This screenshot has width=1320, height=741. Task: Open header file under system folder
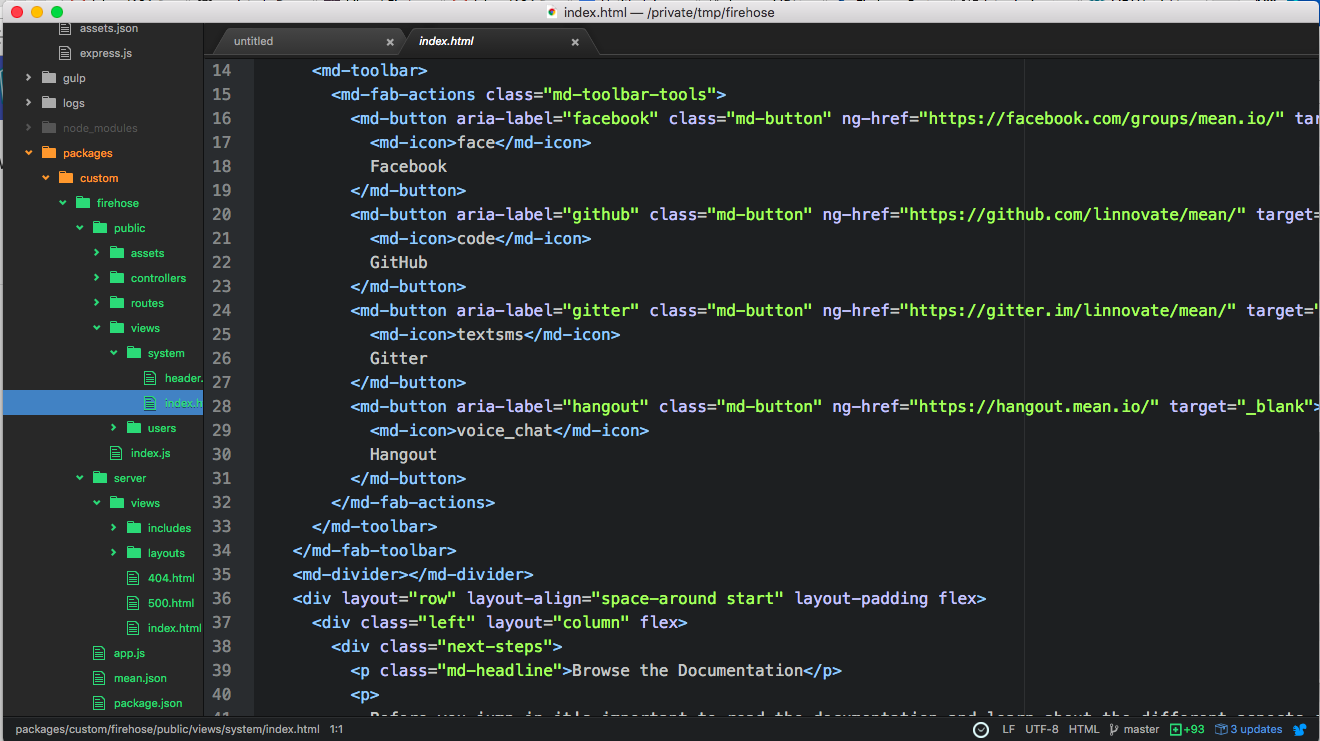[x=184, y=378]
